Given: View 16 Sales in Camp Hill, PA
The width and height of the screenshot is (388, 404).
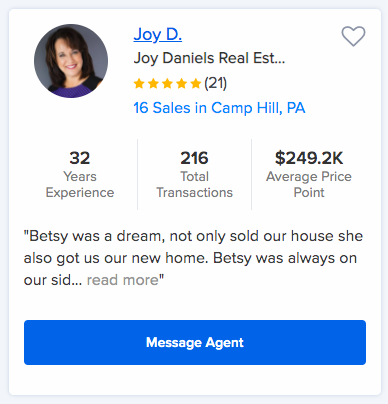Looking at the screenshot, I should pyautogui.click(x=219, y=108).
